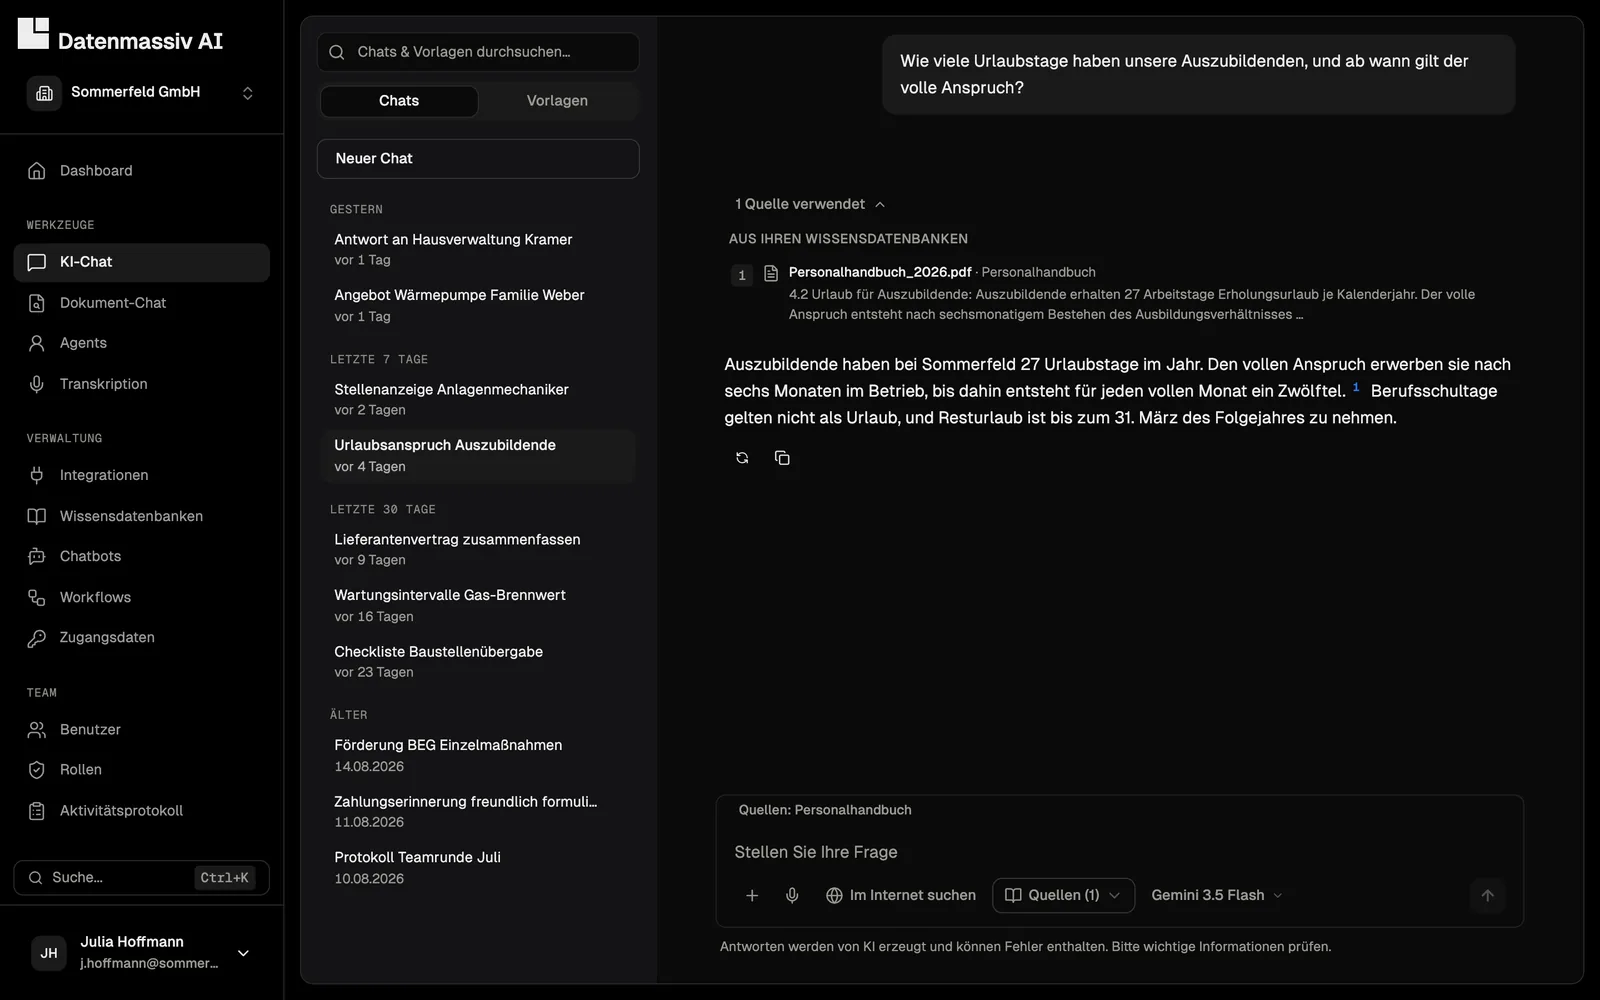
Task: Collapse the 1 Quelle verwendet section
Action: (x=810, y=204)
